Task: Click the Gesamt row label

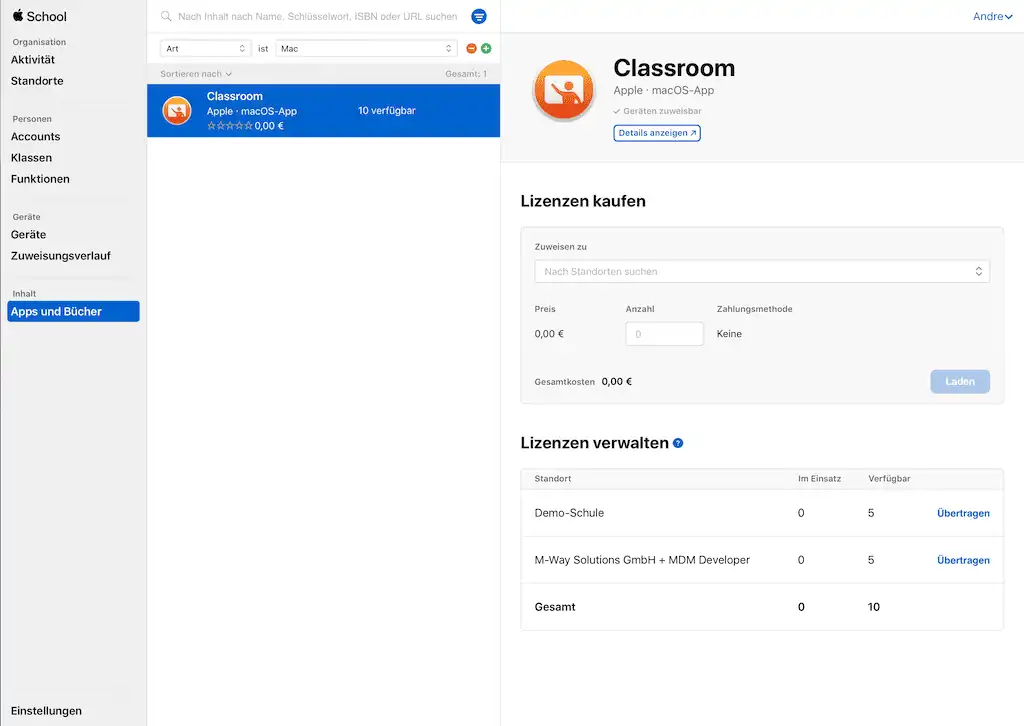Action: click(555, 607)
